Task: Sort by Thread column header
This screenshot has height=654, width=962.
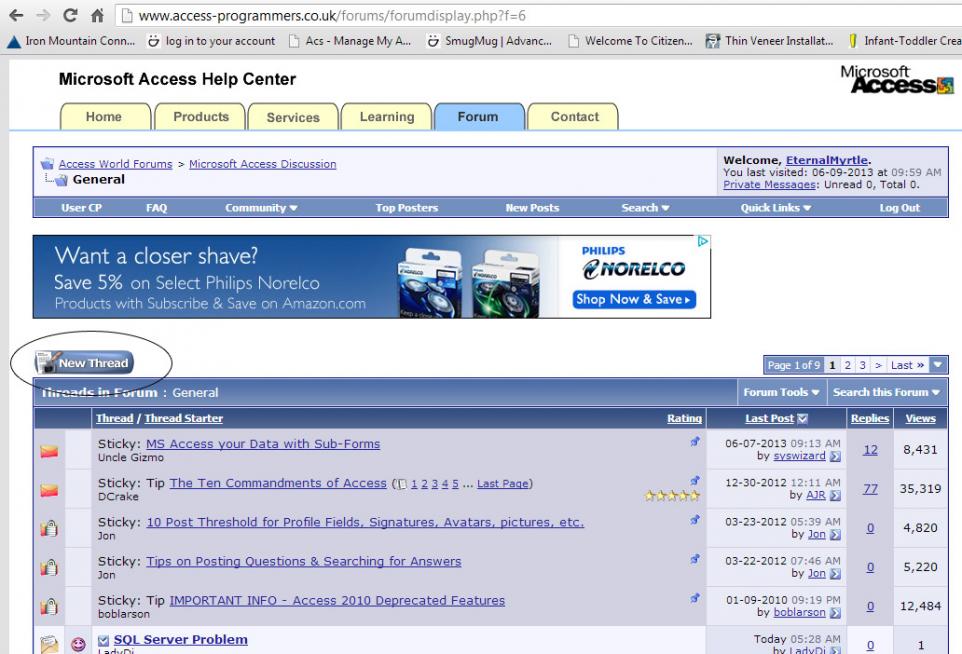Action: 115,418
